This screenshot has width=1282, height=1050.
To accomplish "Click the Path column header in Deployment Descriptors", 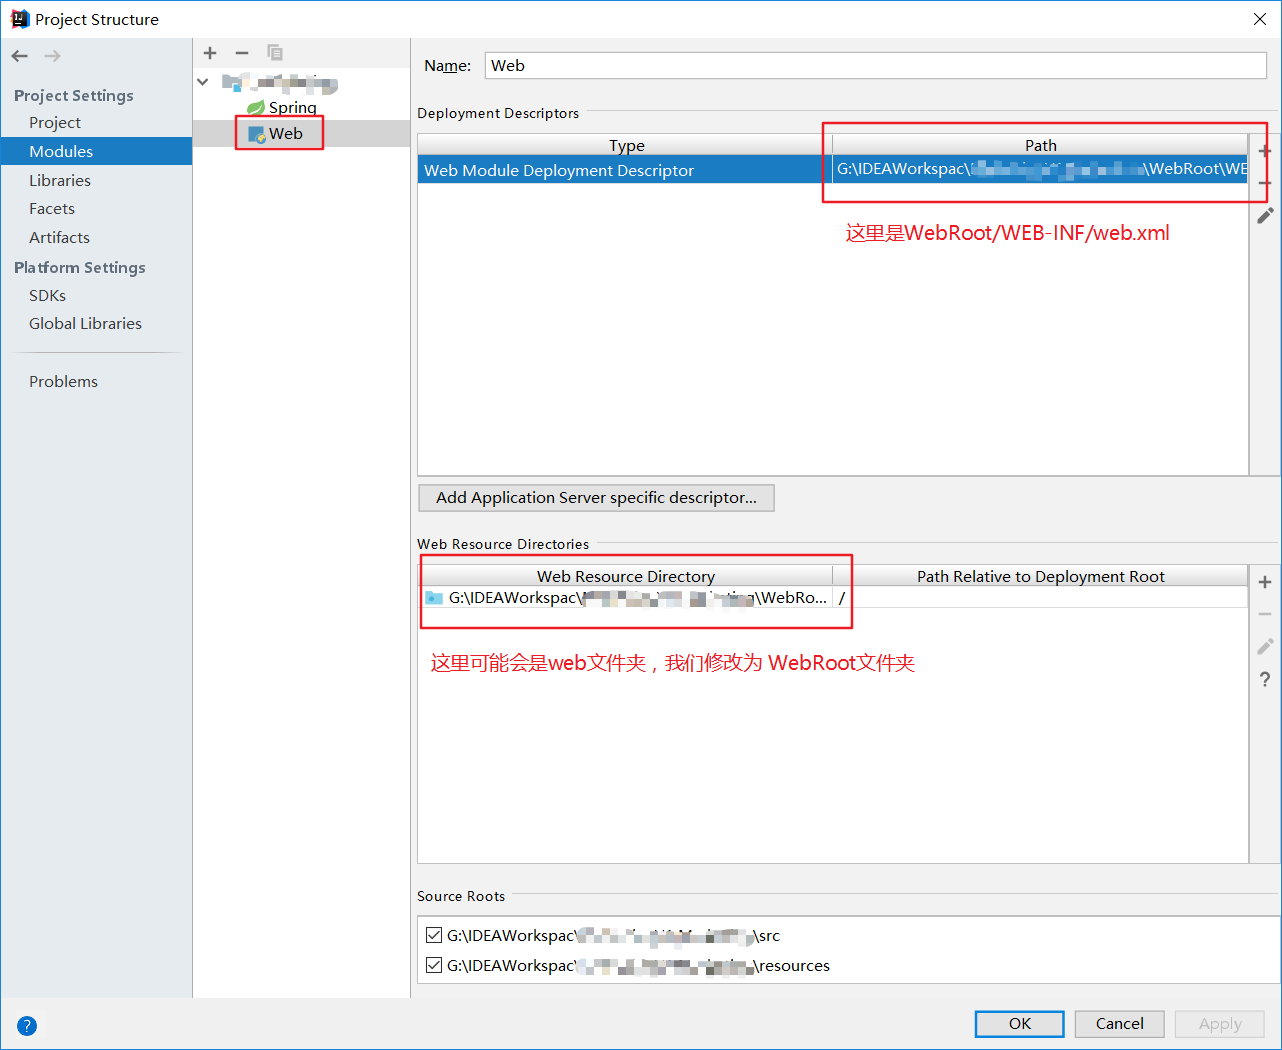I will tap(1040, 145).
